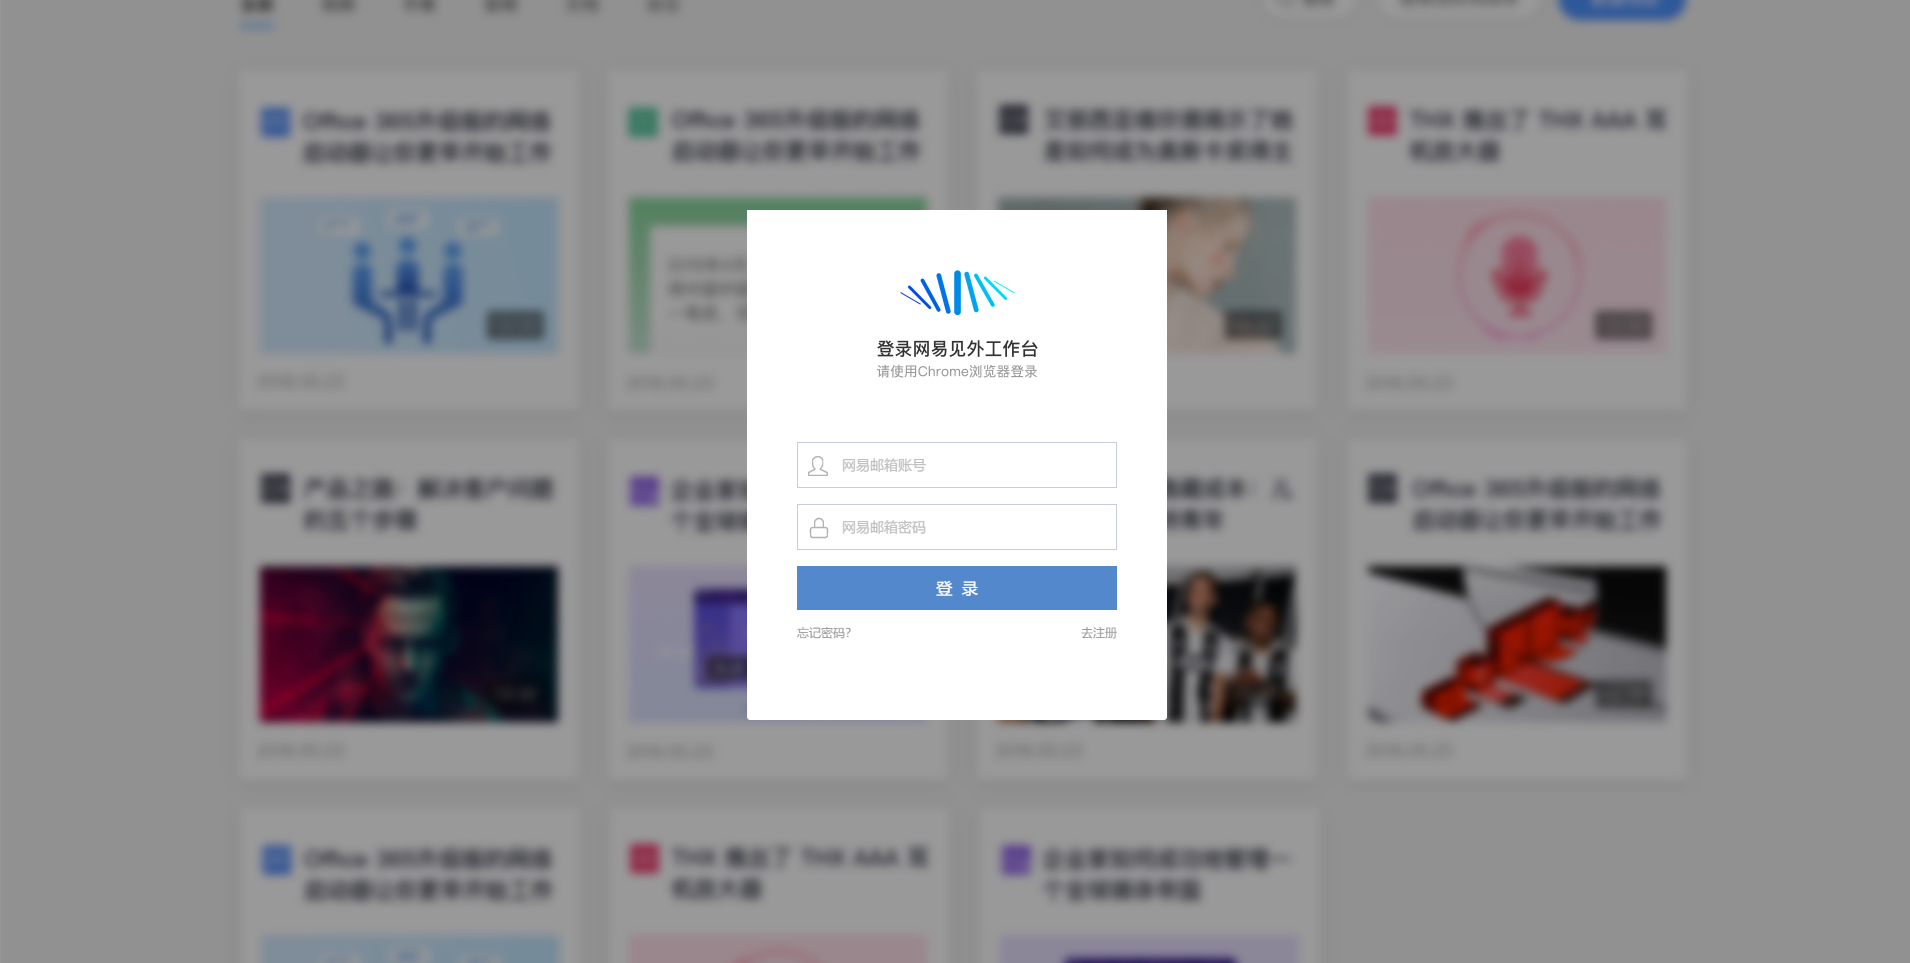1910x963 pixels.
Task: Click the padlock icon in password field
Action: [x=819, y=528]
